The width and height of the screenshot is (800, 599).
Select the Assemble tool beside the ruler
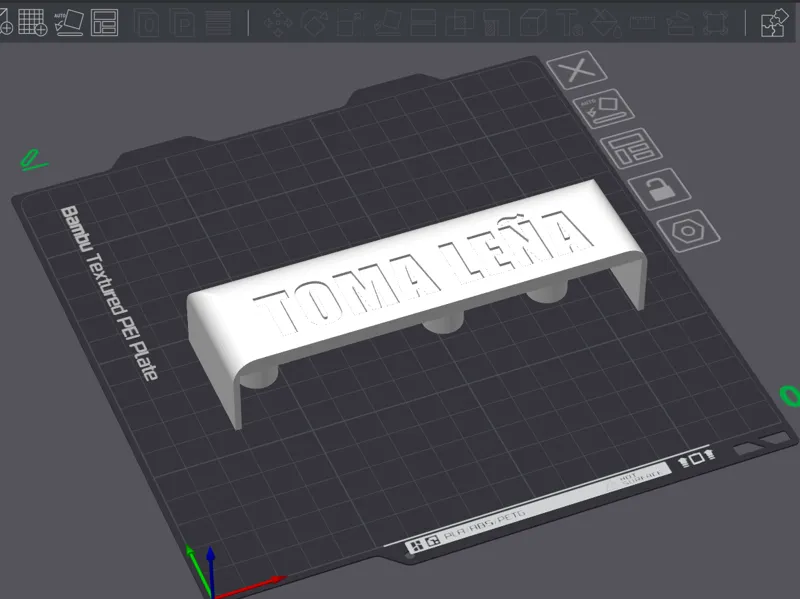[680, 23]
